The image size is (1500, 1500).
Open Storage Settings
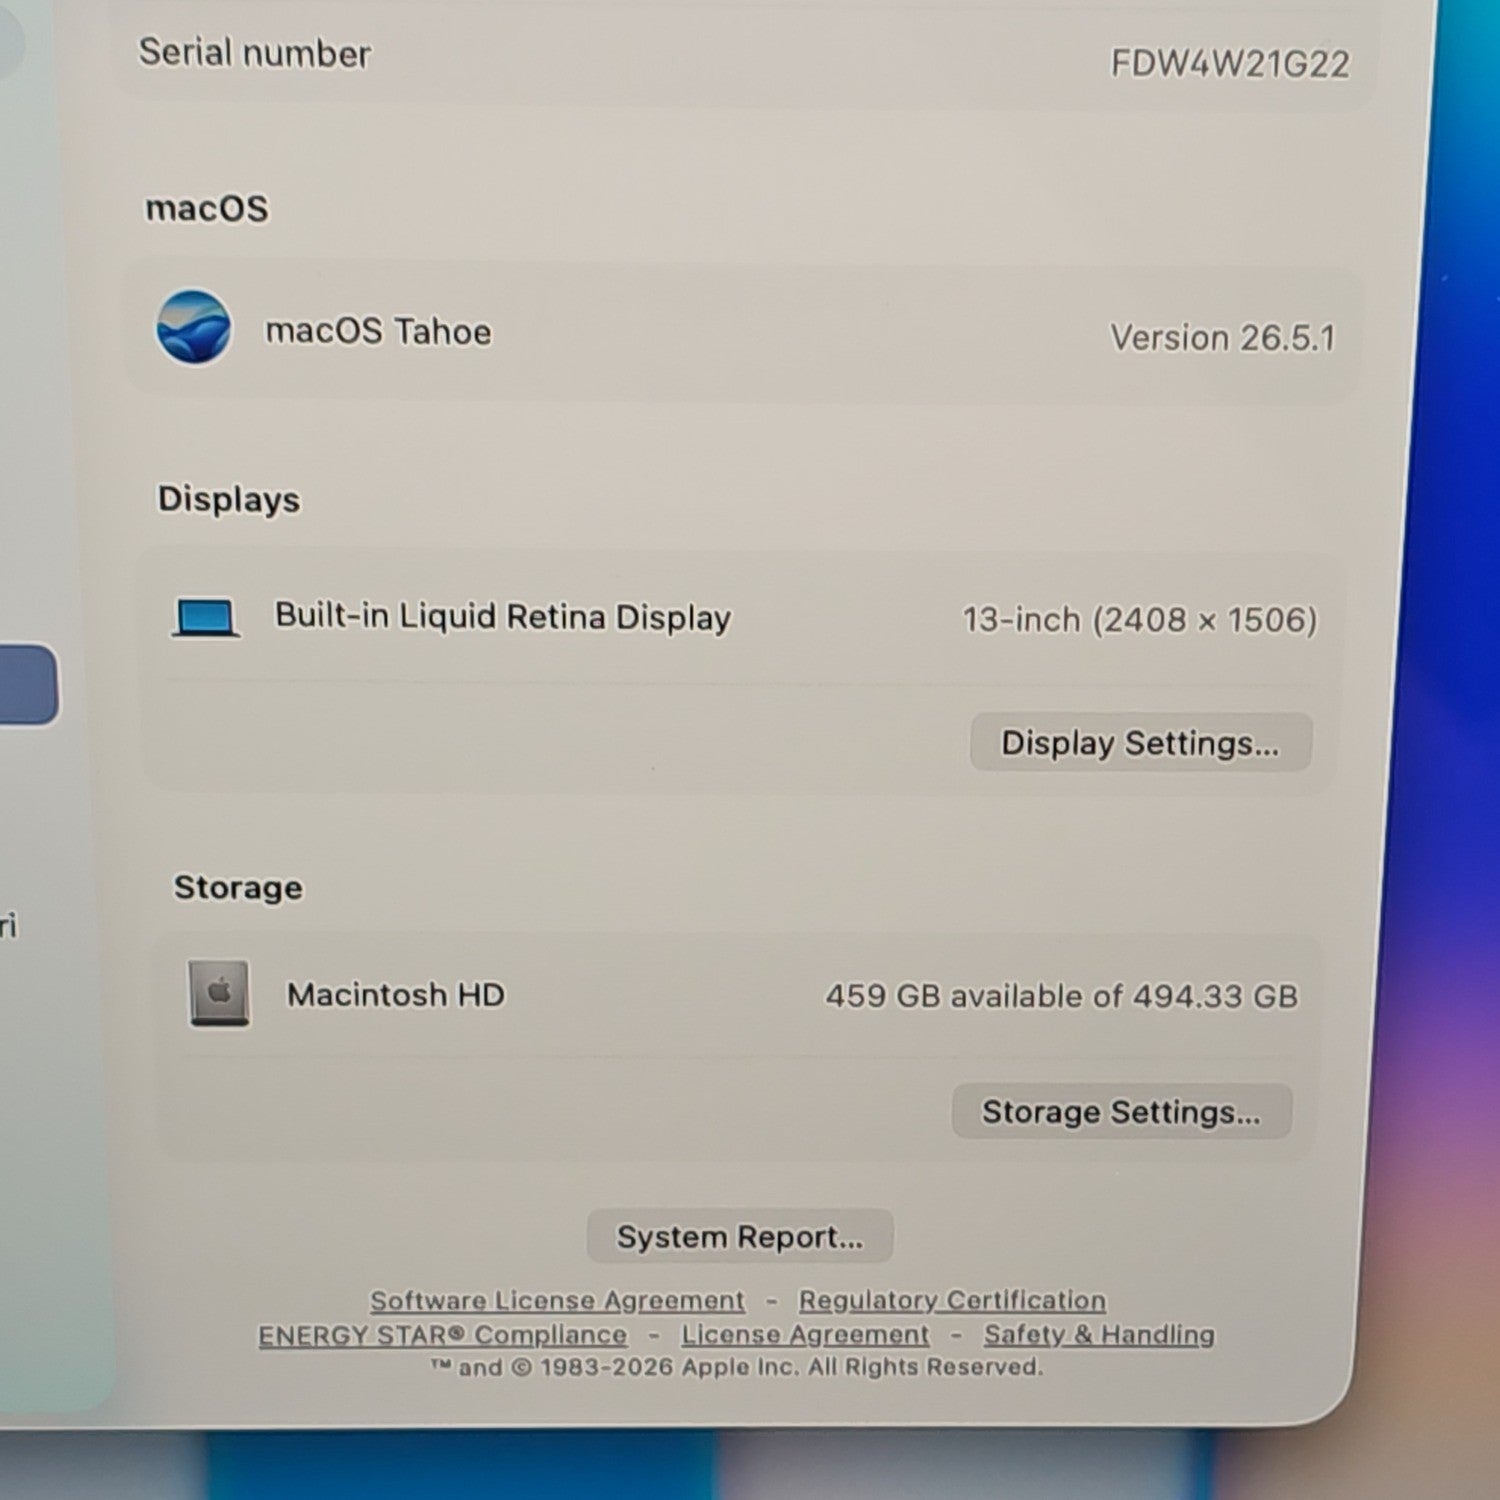pyautogui.click(x=1122, y=1111)
